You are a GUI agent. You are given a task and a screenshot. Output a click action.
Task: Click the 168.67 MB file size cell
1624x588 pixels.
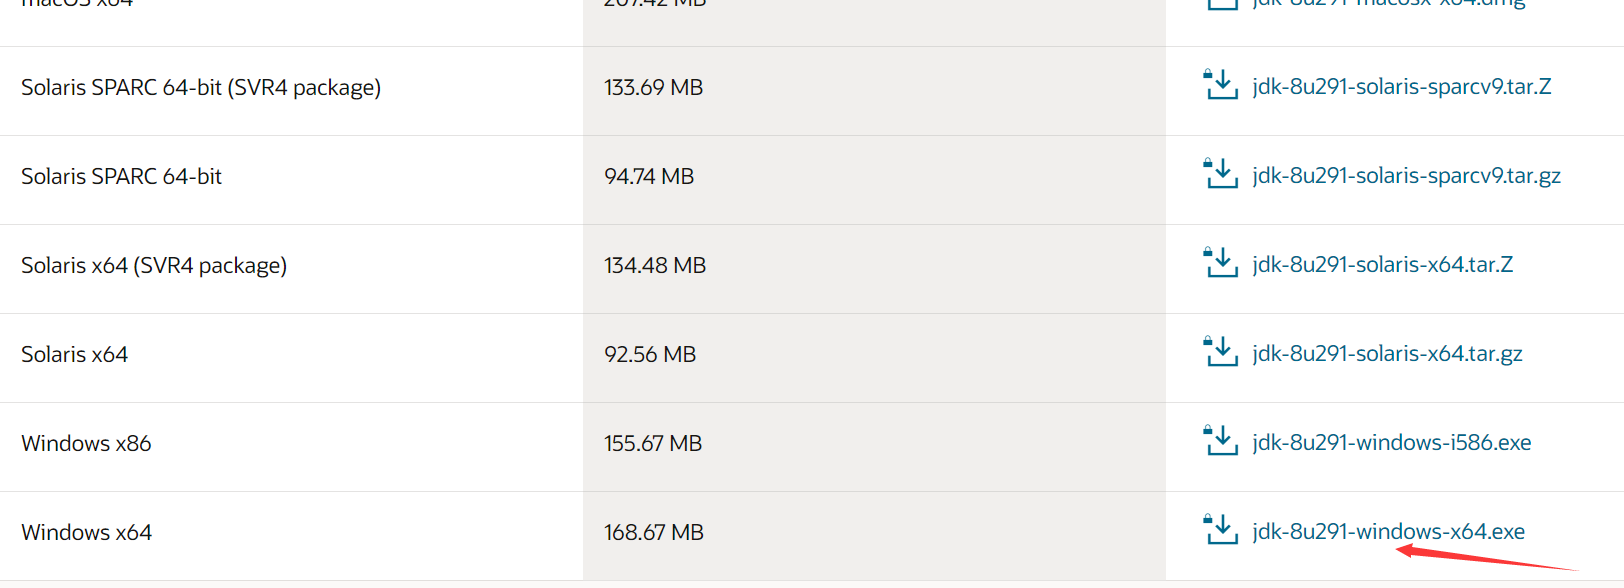(654, 533)
